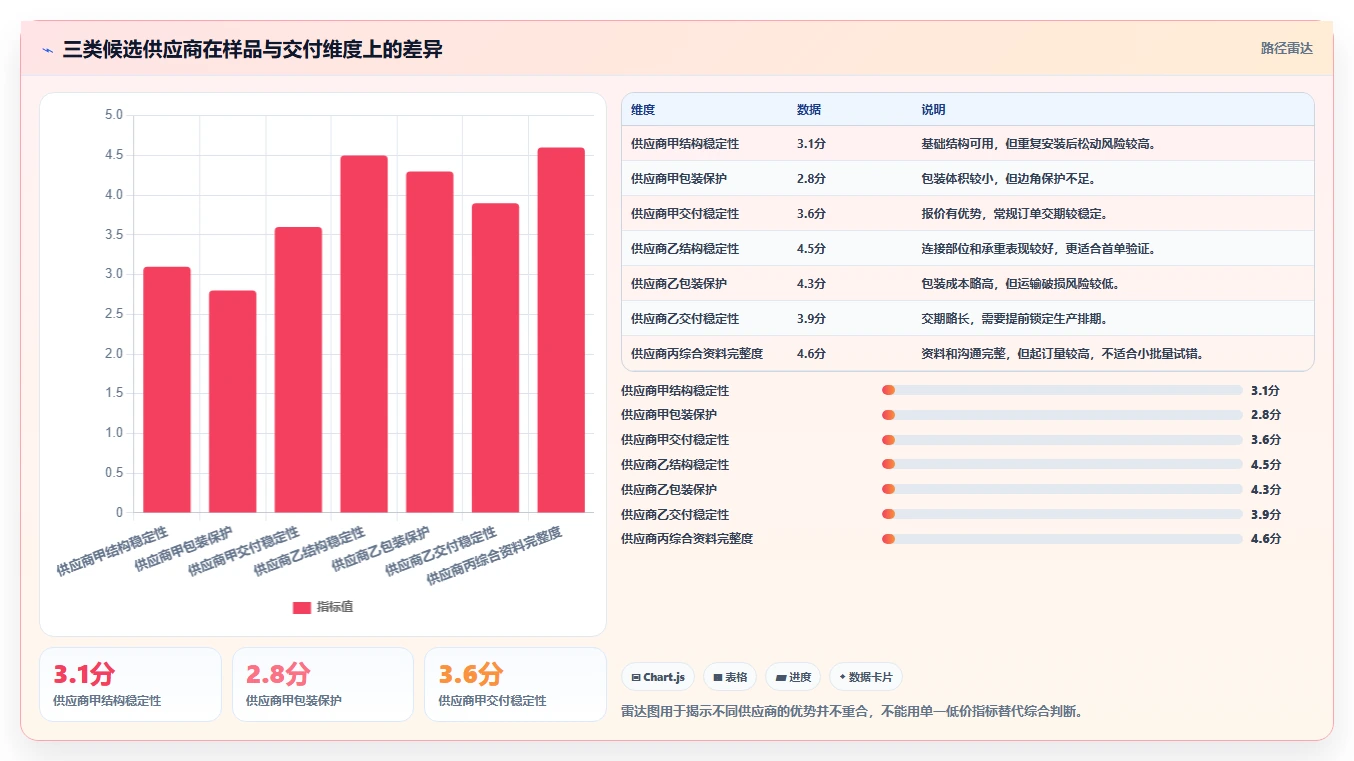Image resolution: width=1354 pixels, height=761 pixels.
Task: Click the 4.3分 progress value label
Action: tap(1265, 489)
